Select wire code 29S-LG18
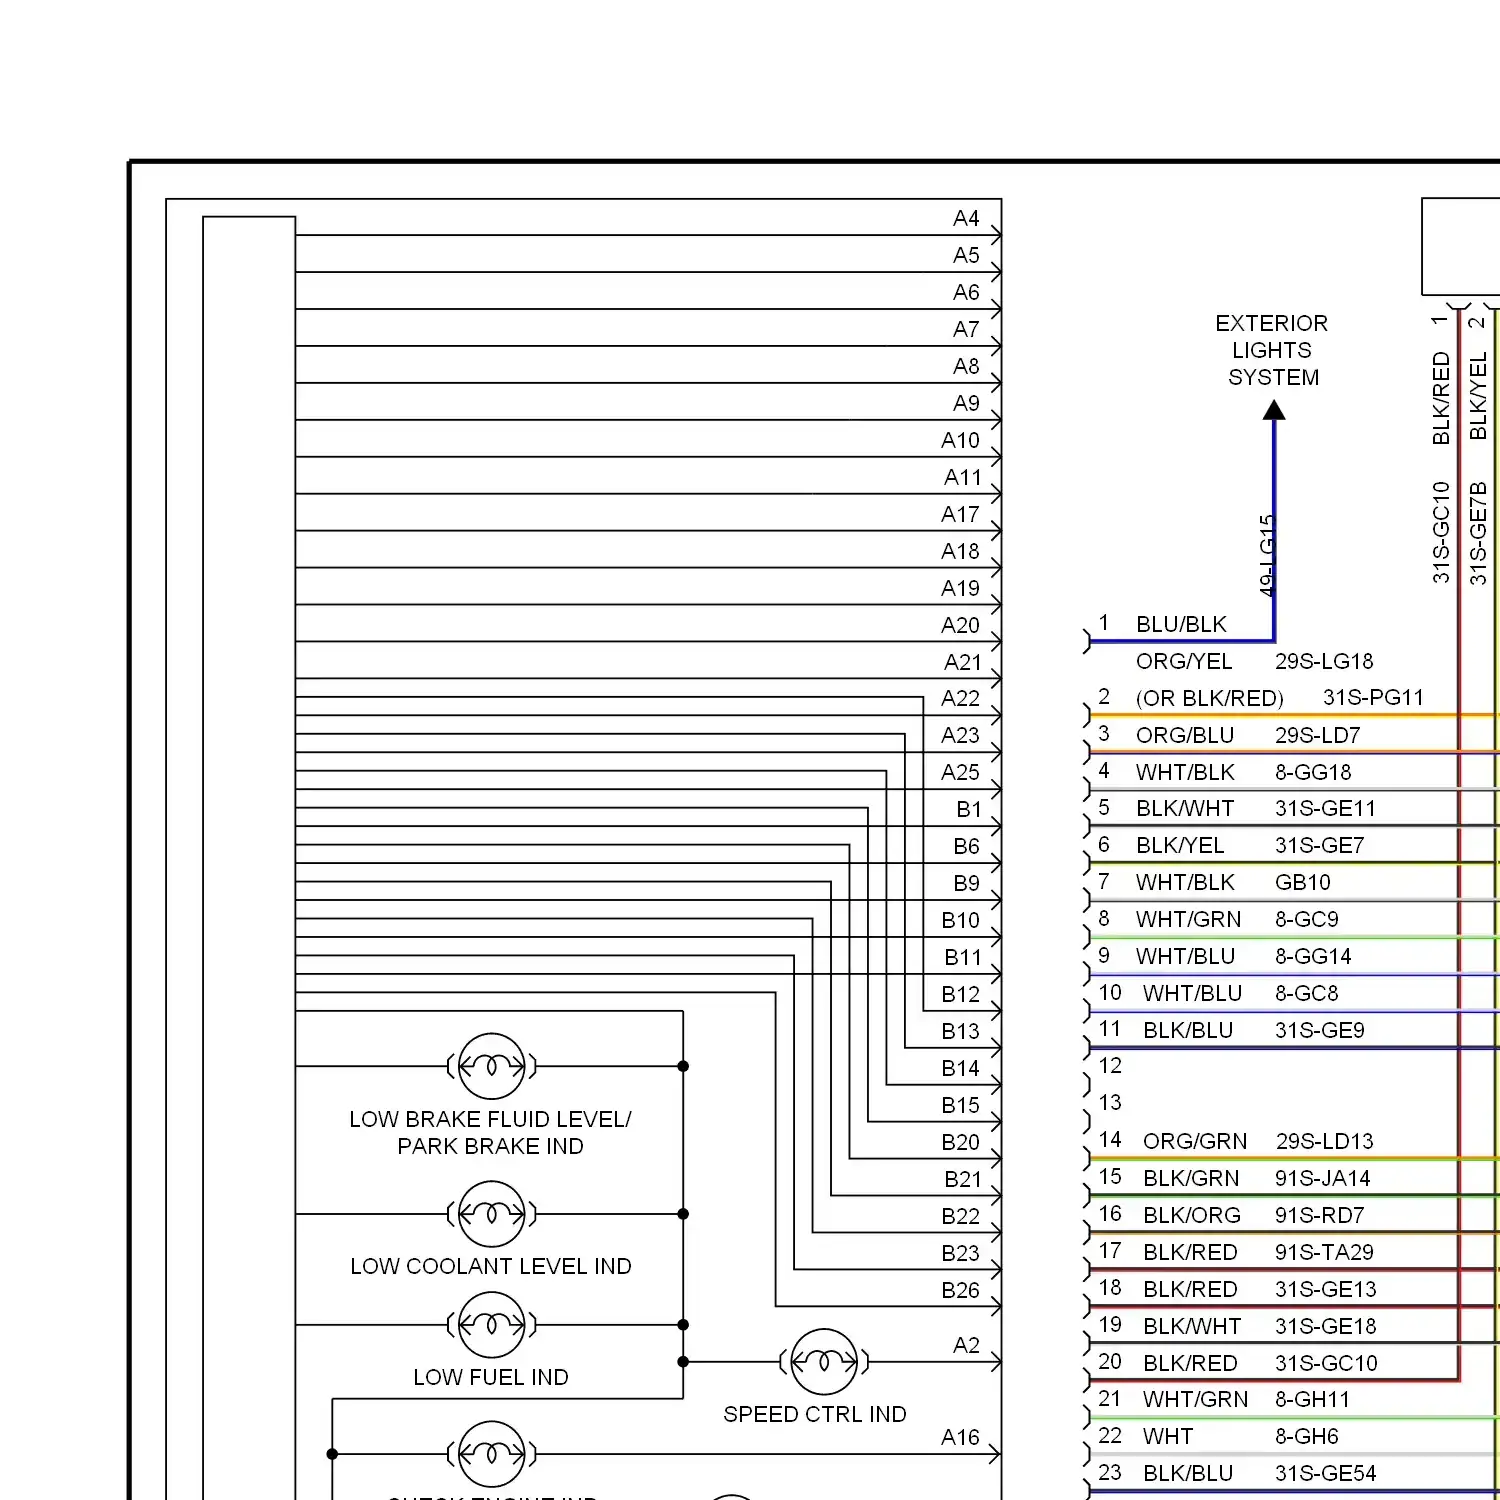 1324,661
